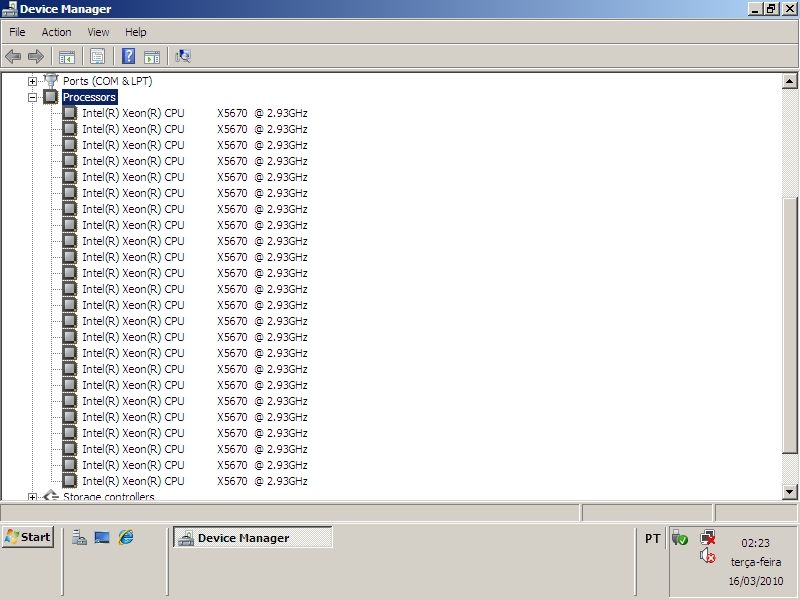Click the muted volume tray icon
Image resolution: width=800 pixels, height=600 pixels.
point(708,555)
